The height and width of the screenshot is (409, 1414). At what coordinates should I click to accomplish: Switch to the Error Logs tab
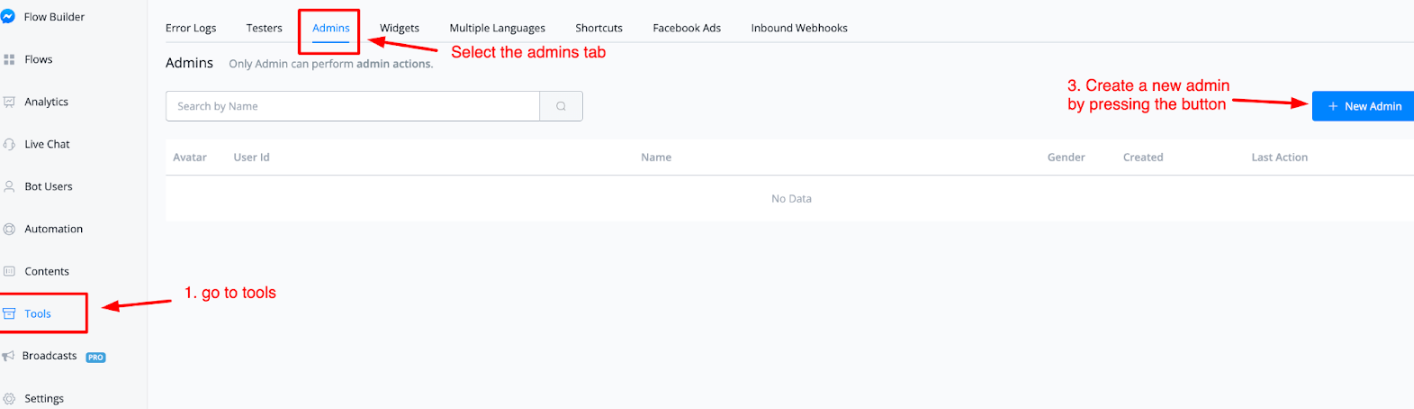190,28
